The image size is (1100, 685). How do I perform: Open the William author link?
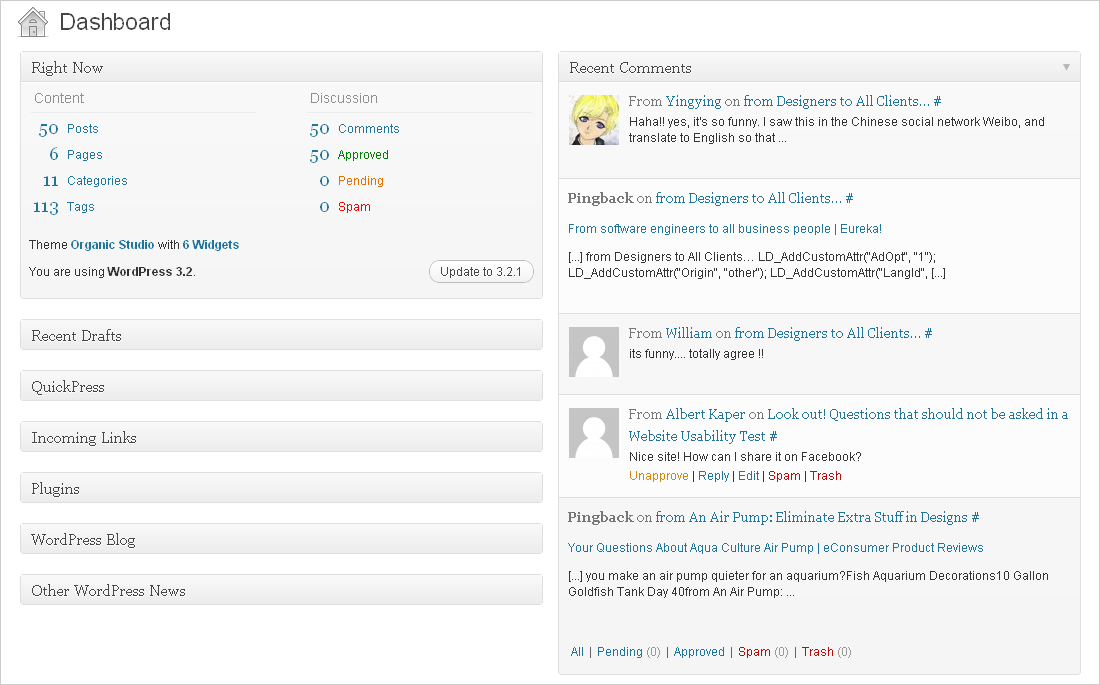(x=689, y=333)
